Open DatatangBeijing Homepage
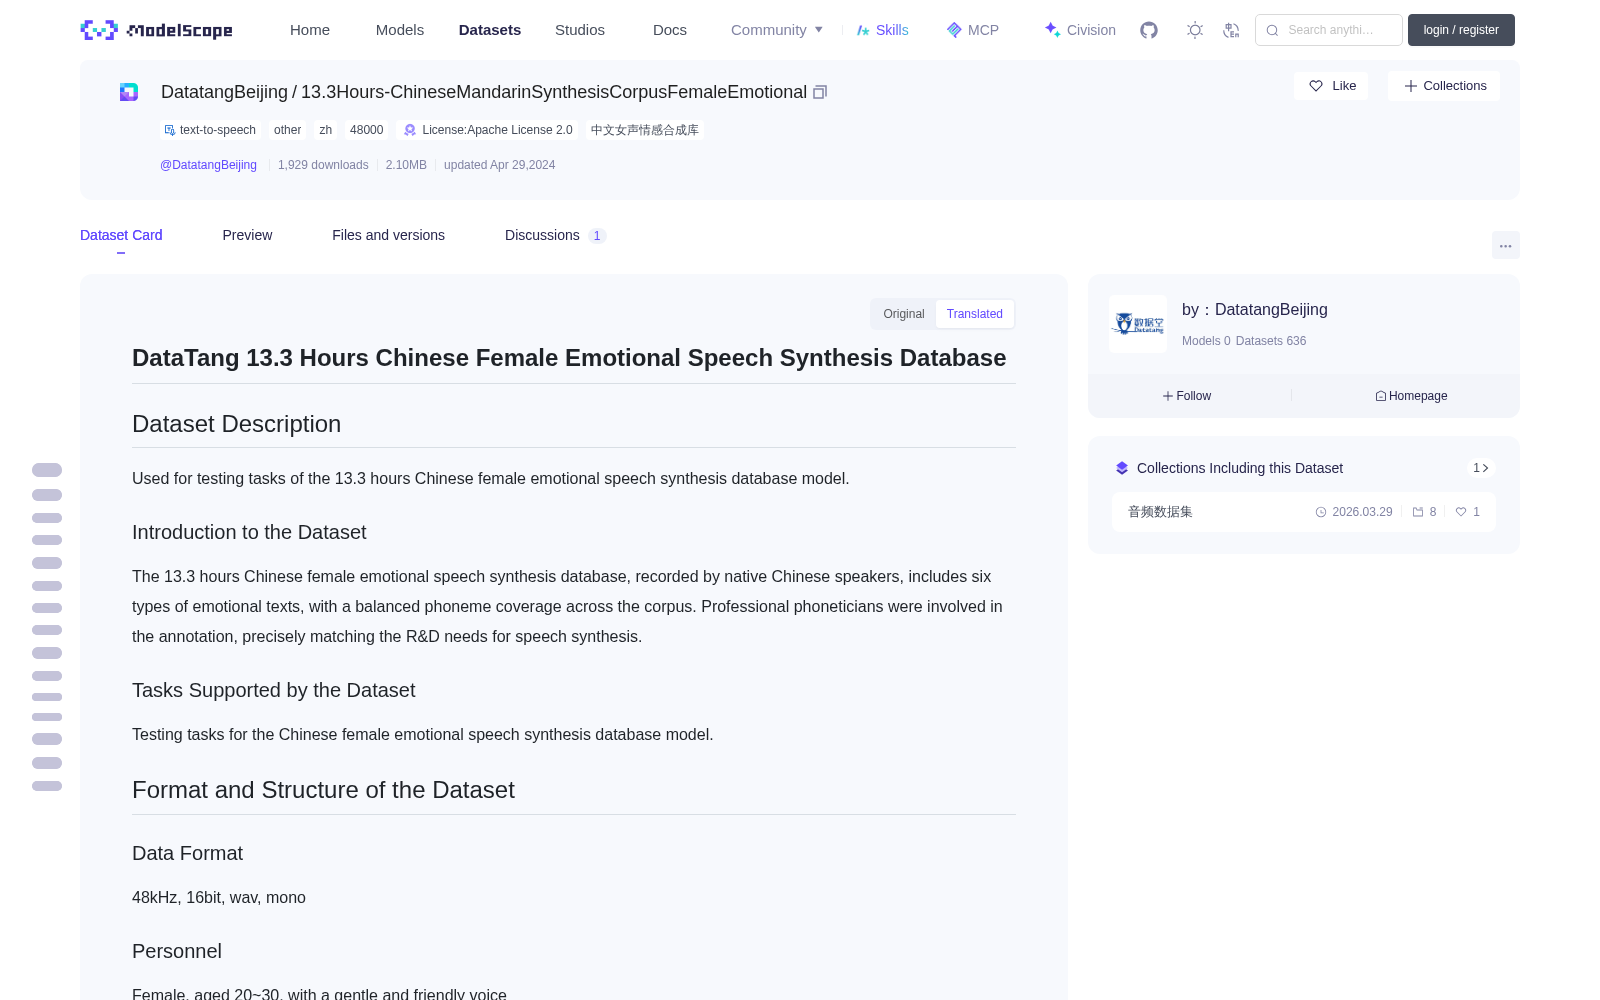This screenshot has width=1600, height=1000. coord(1411,396)
